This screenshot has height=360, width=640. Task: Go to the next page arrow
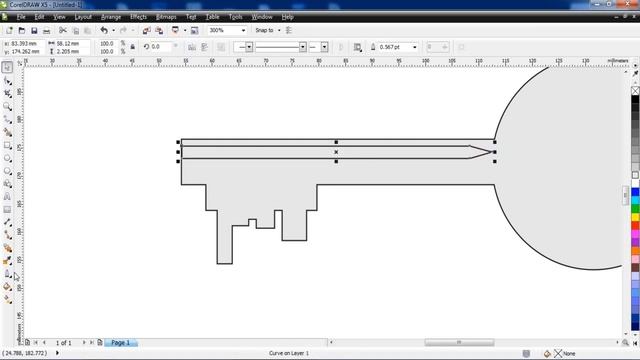coord(84,342)
